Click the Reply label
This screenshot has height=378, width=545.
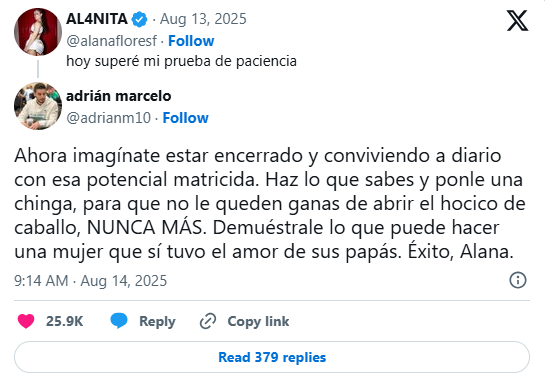pos(157,322)
